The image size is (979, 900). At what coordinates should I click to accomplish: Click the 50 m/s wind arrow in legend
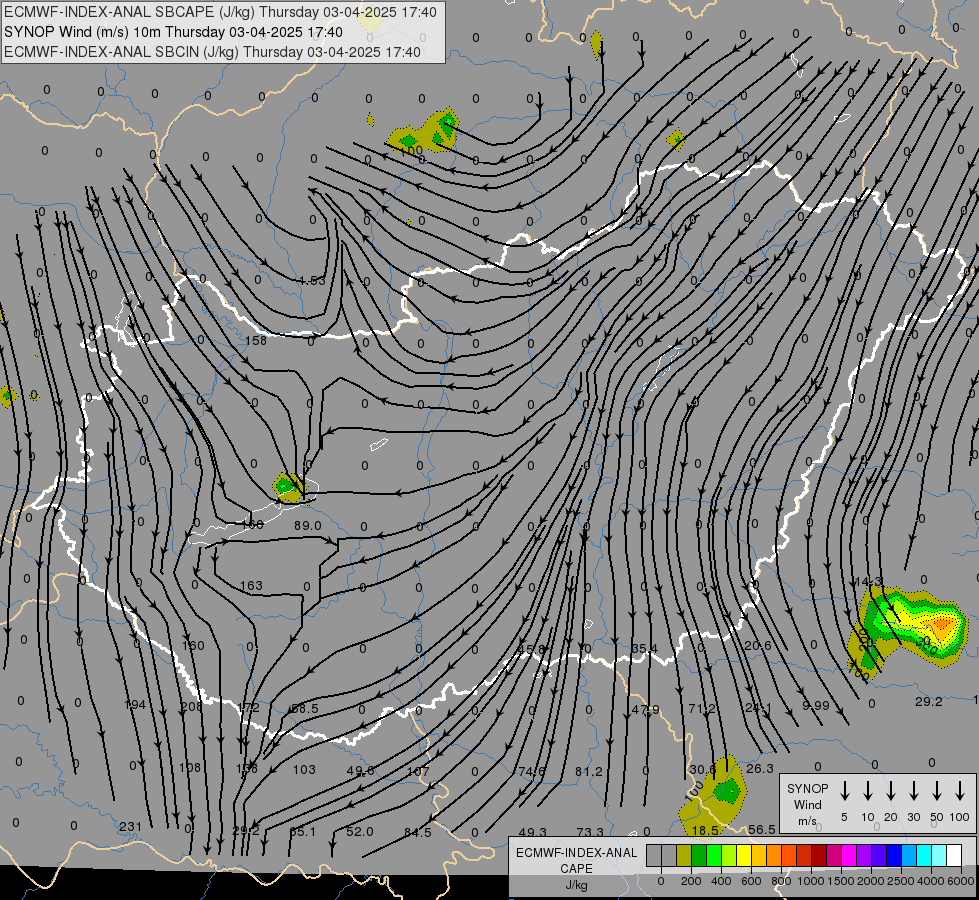[937, 791]
